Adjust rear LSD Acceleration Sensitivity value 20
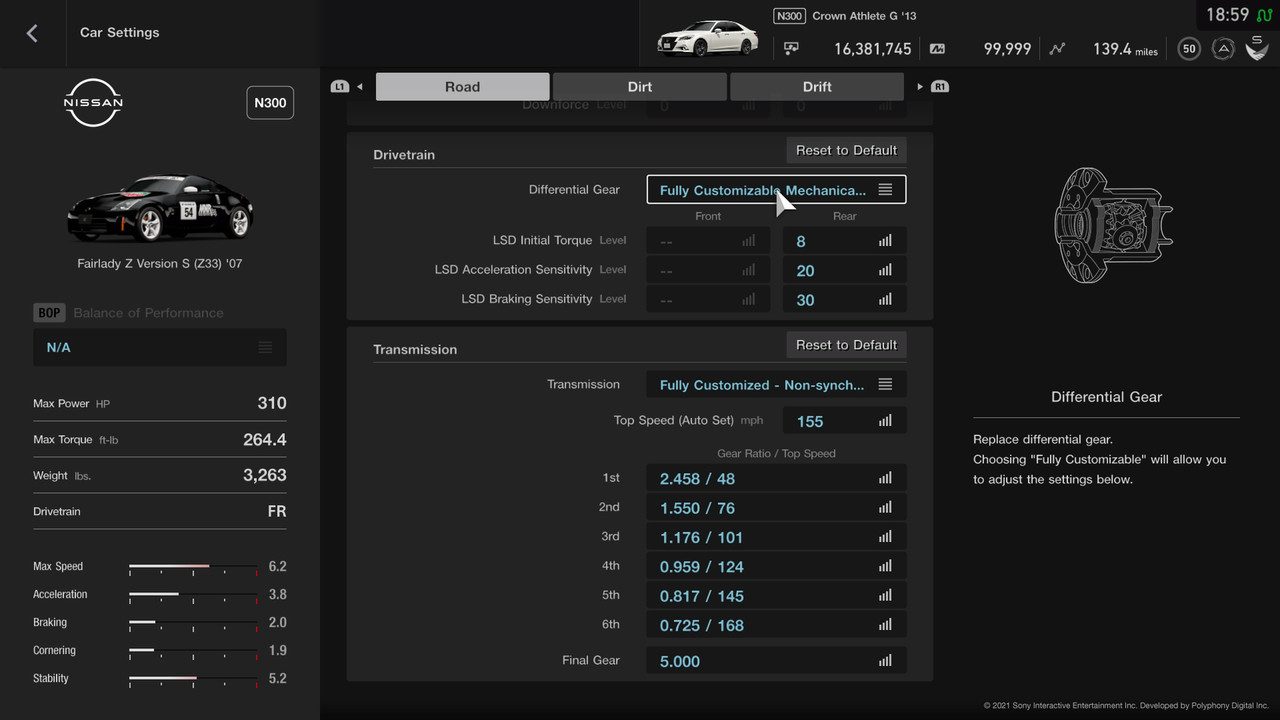The image size is (1280, 720). (845, 270)
